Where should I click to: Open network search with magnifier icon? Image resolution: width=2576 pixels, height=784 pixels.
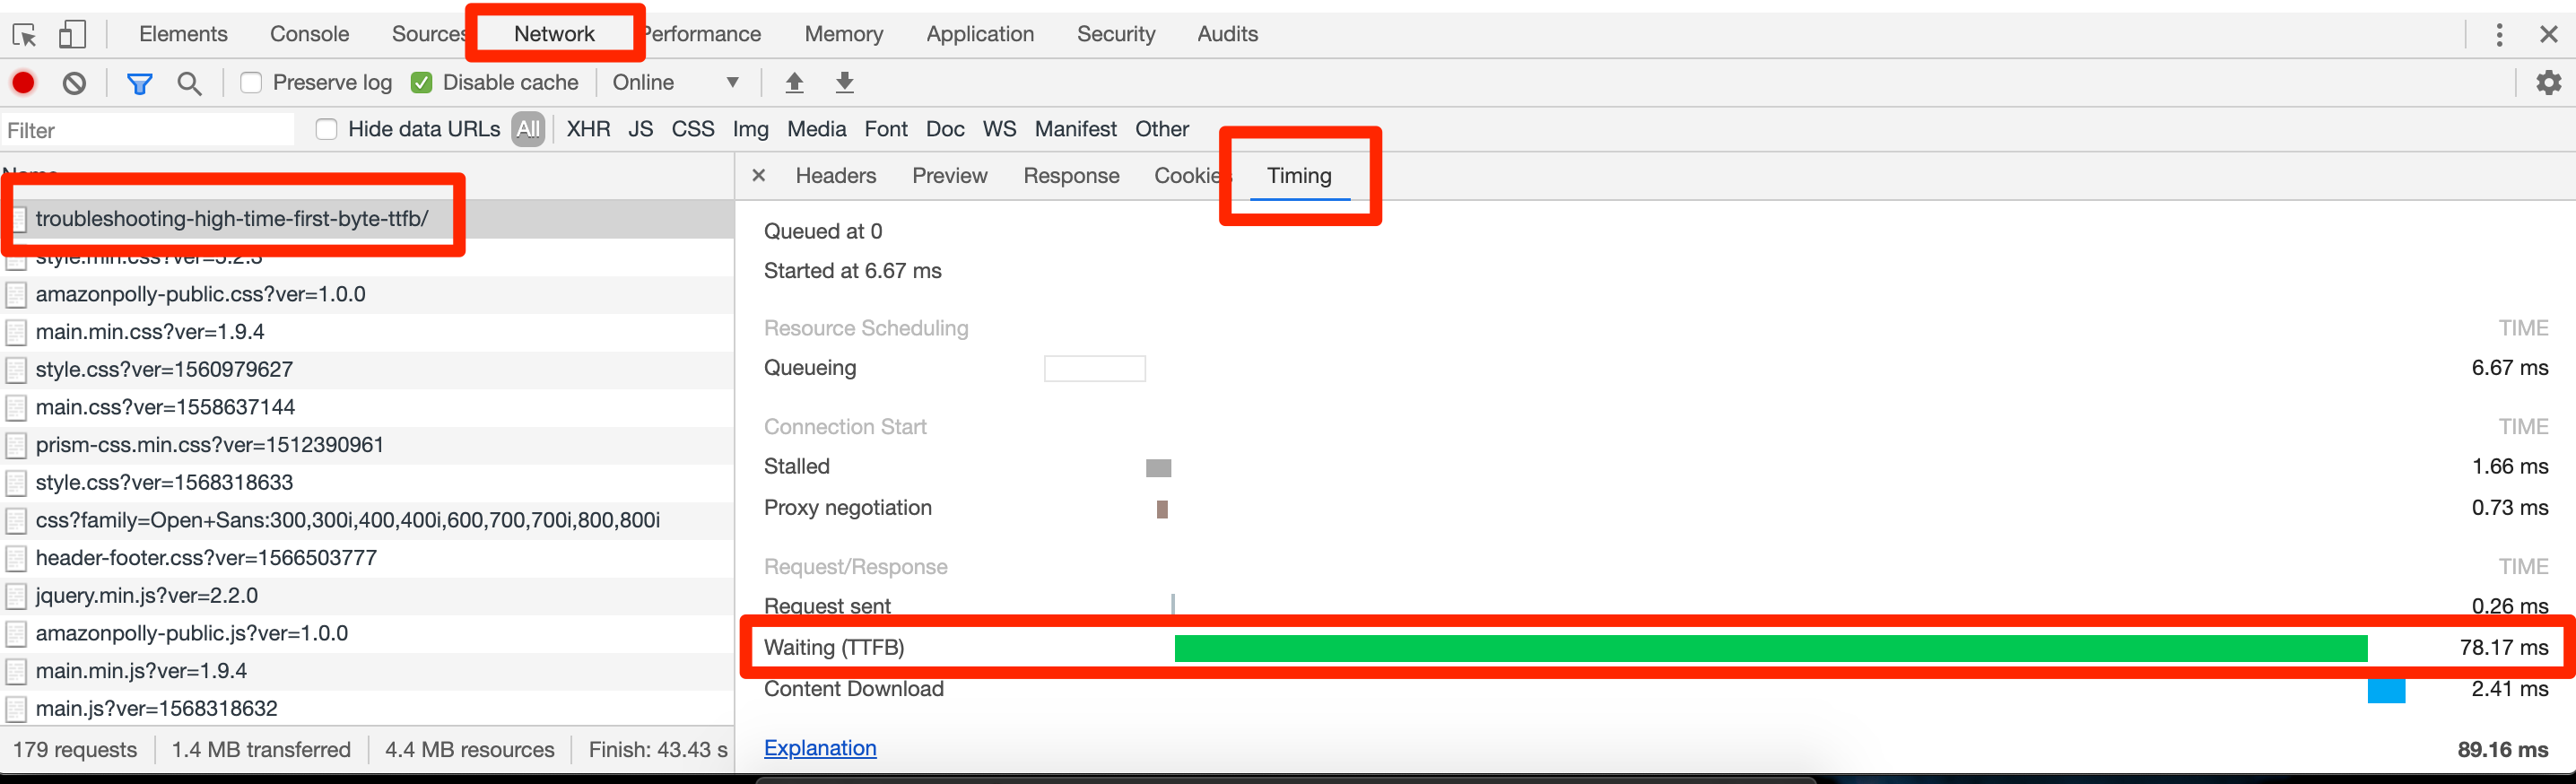pos(189,83)
